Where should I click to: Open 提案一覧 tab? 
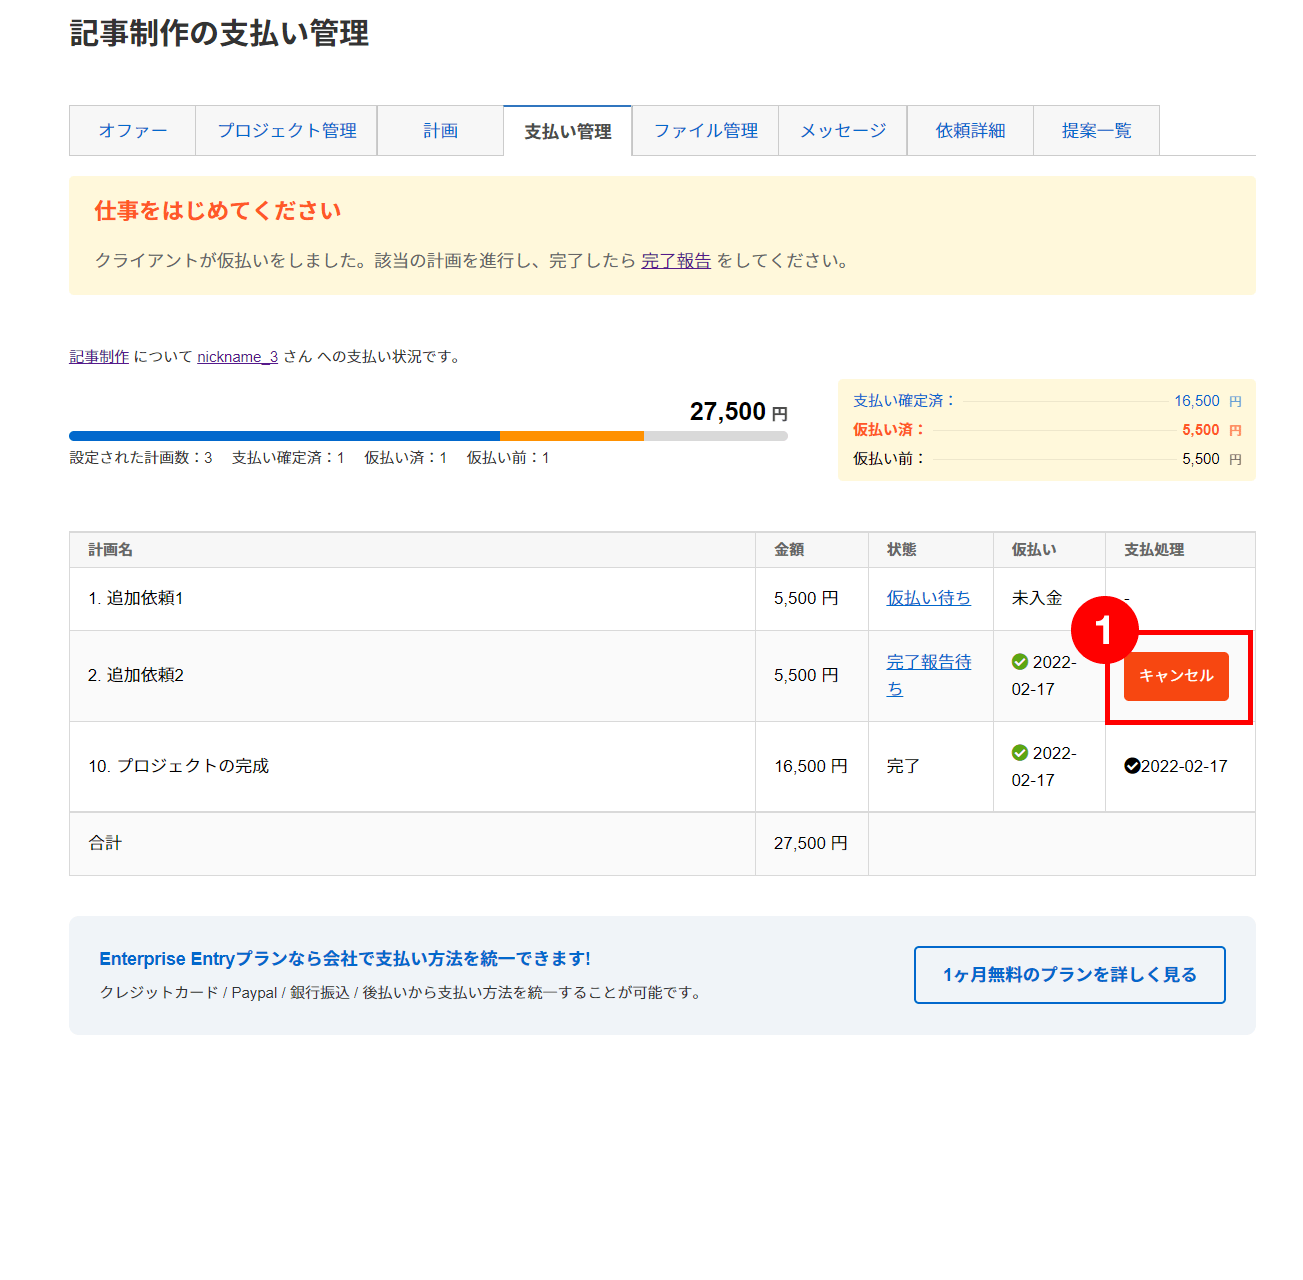pos(1096,131)
